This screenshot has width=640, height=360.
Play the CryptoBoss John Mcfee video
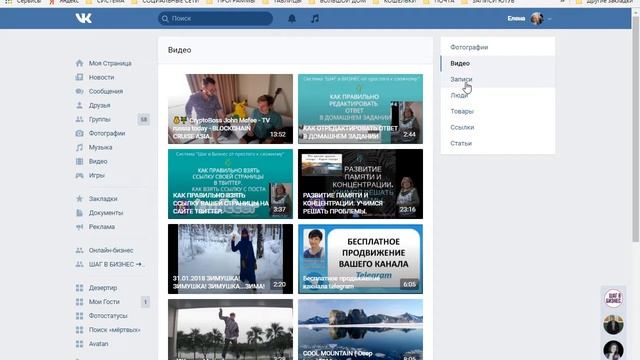point(230,109)
